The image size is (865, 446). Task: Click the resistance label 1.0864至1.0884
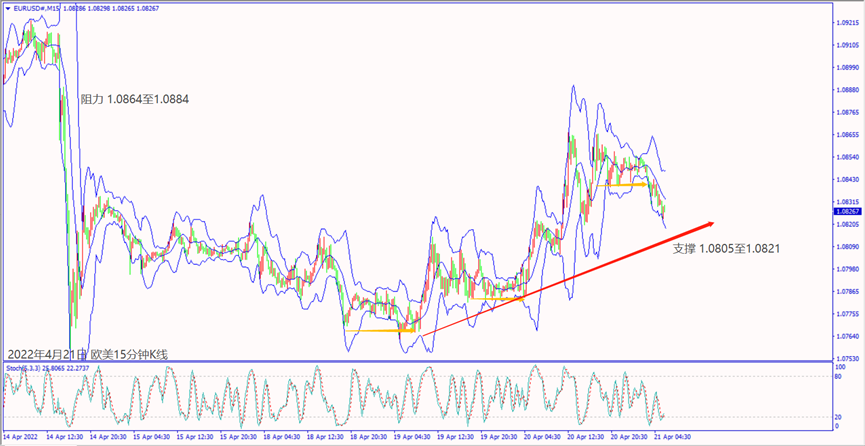(135, 100)
